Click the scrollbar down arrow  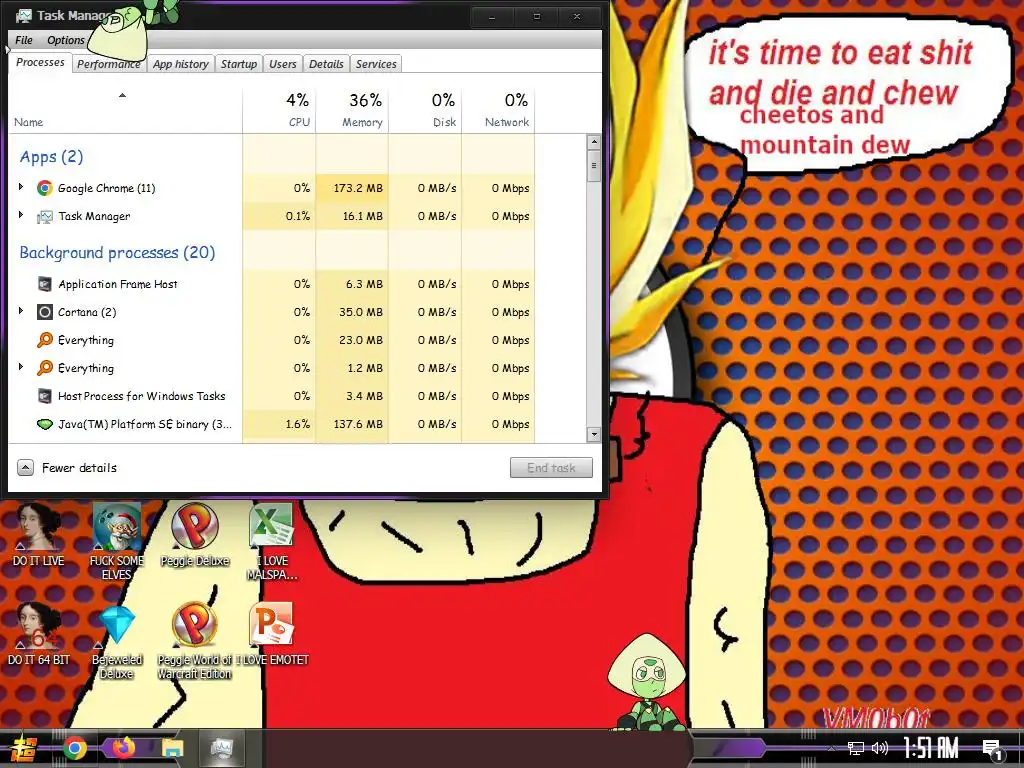tap(594, 434)
